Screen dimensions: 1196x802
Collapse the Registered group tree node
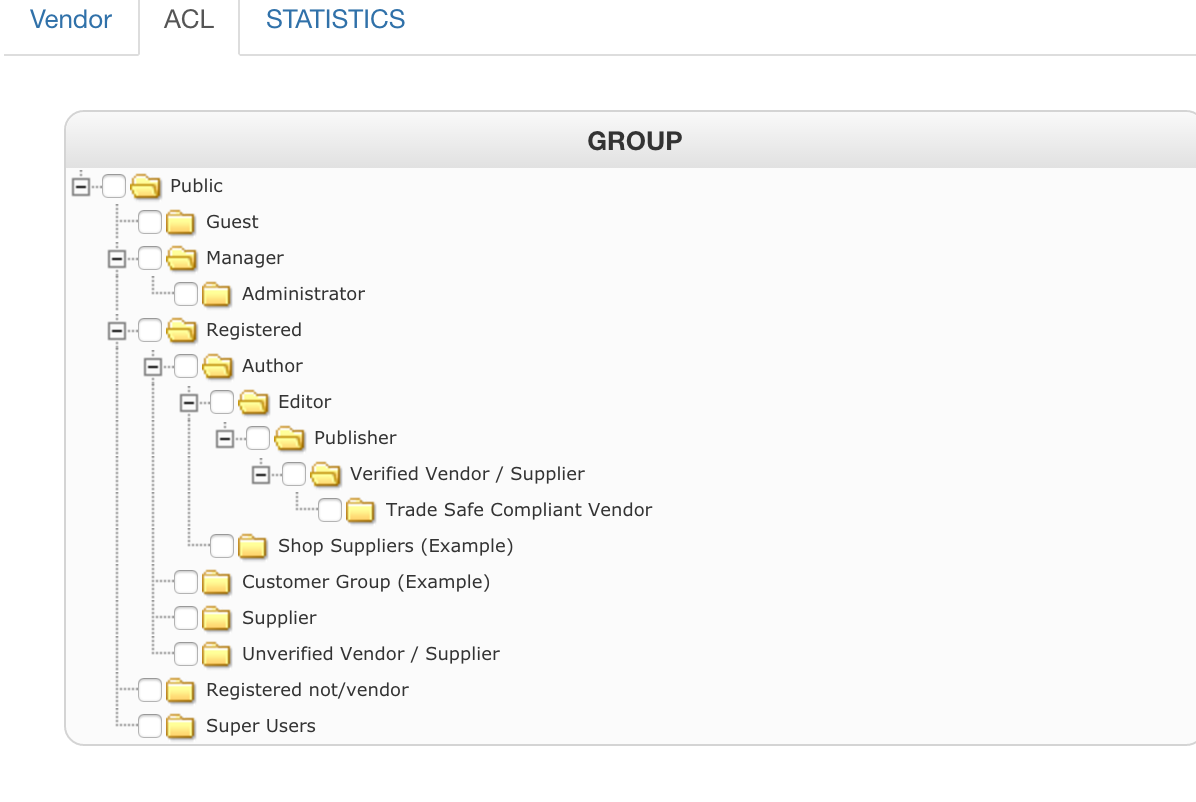coord(117,330)
